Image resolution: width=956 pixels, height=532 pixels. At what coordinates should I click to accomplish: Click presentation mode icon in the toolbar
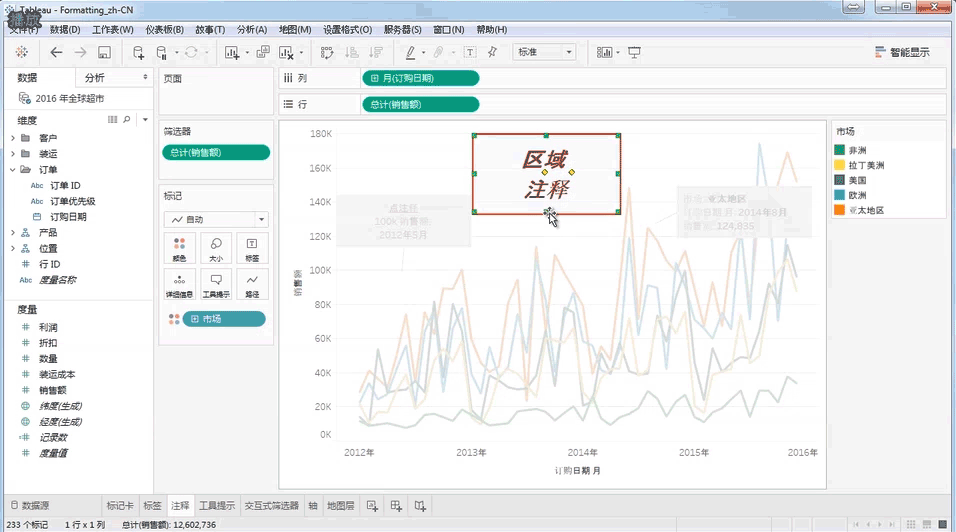pyautogui.click(x=633, y=52)
